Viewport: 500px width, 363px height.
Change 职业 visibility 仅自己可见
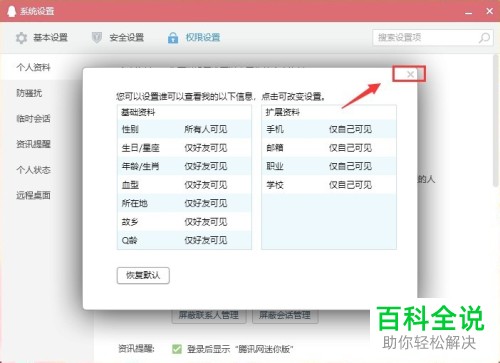point(350,166)
